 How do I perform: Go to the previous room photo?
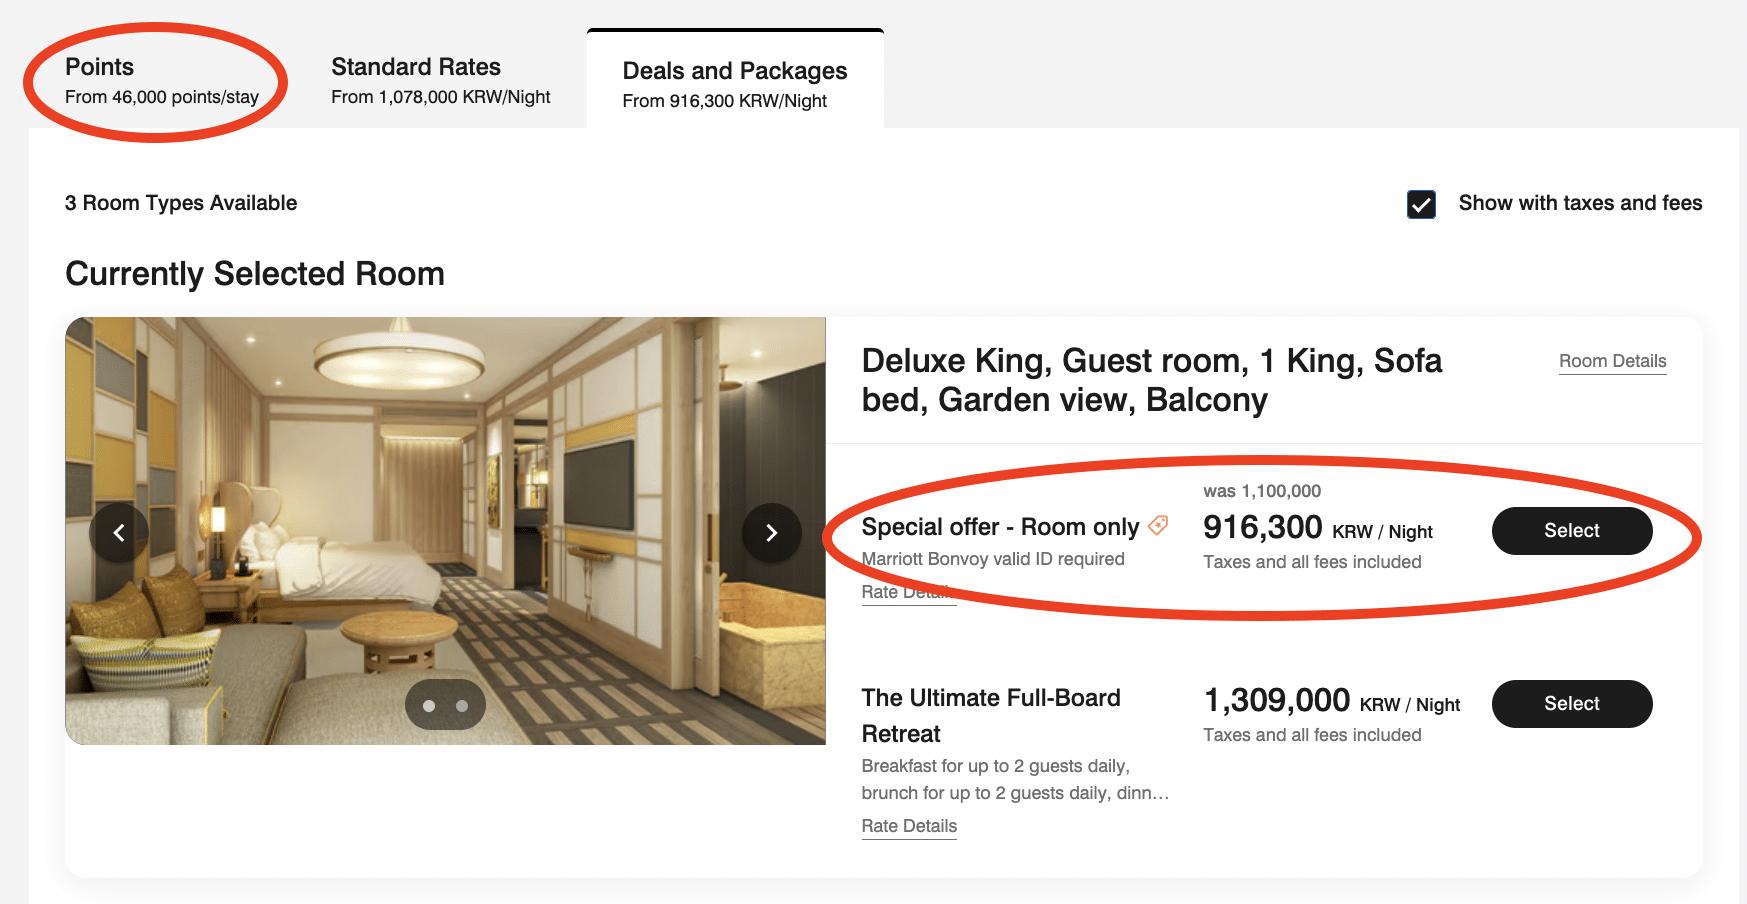[x=119, y=533]
